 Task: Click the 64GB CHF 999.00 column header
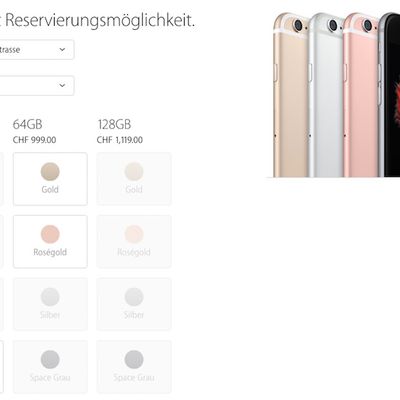(34, 131)
